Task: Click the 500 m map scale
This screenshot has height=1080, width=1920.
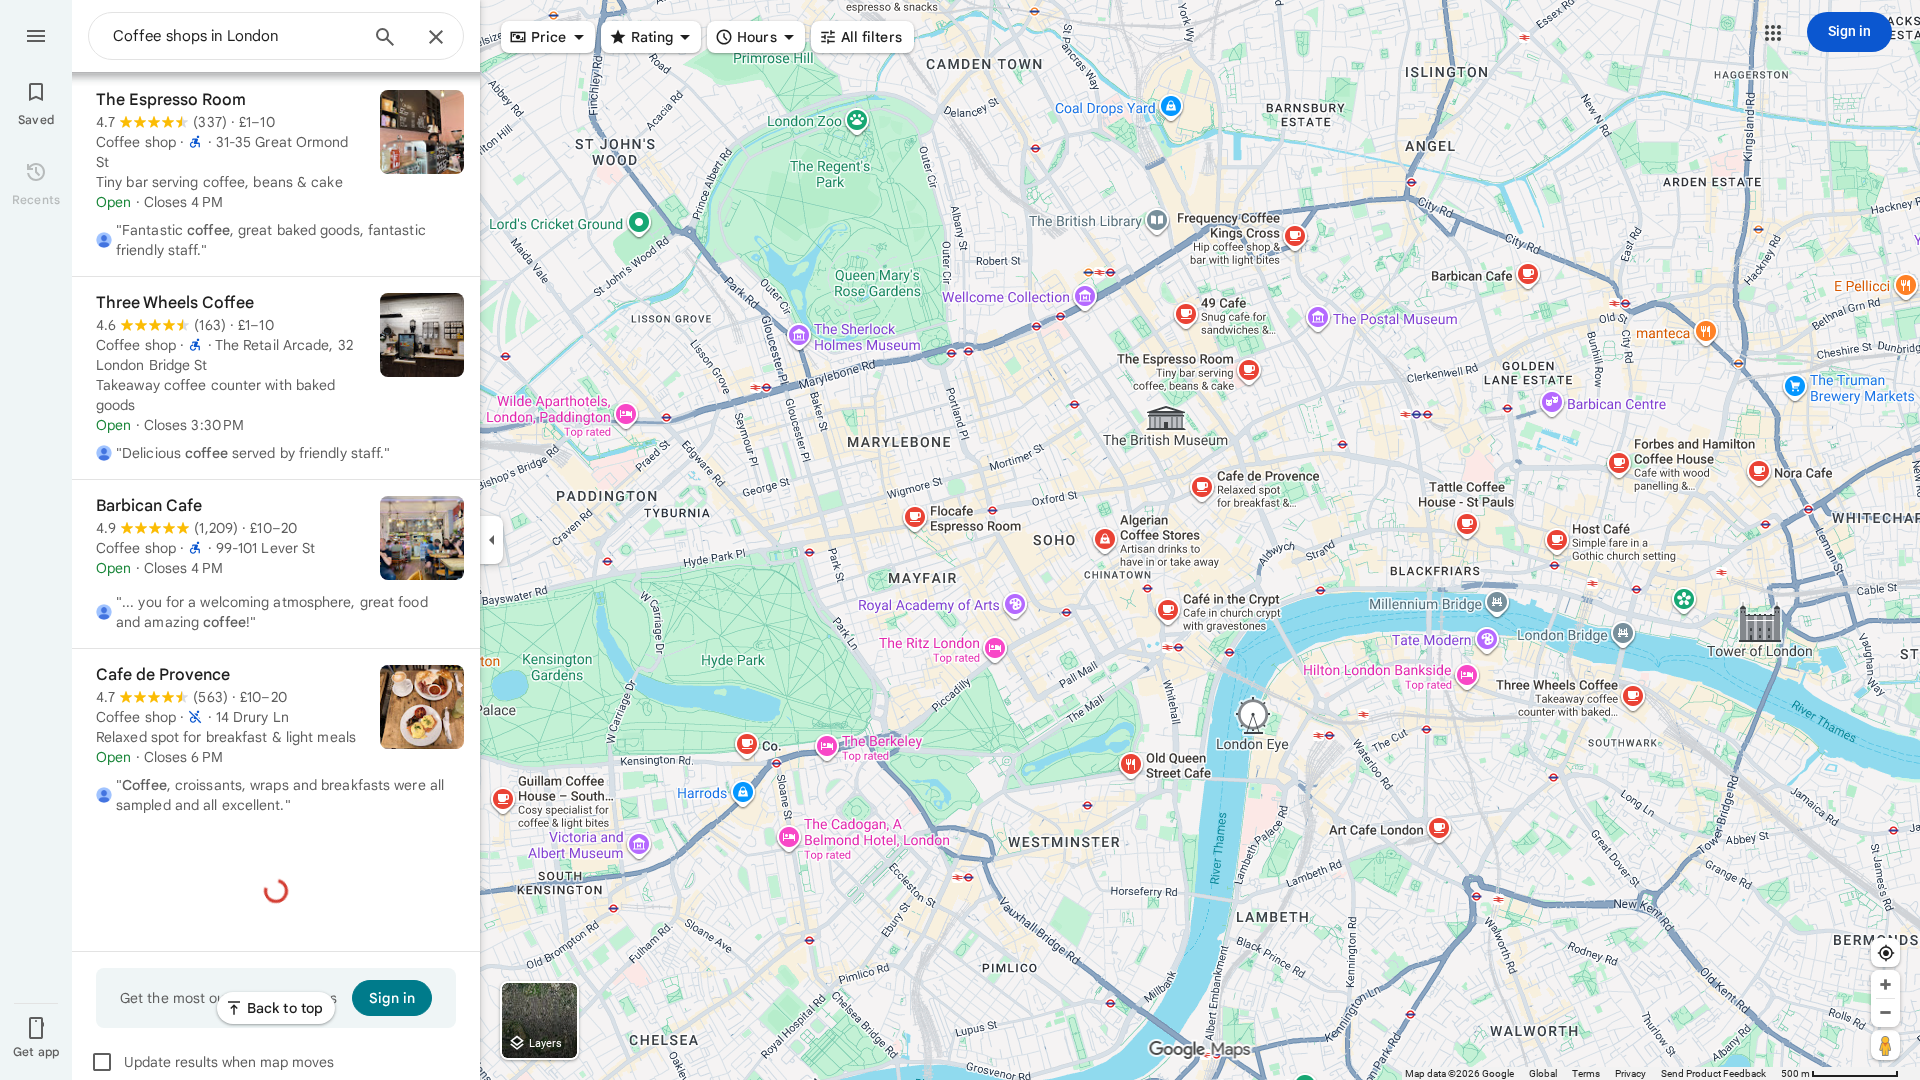Action: (x=1839, y=1073)
